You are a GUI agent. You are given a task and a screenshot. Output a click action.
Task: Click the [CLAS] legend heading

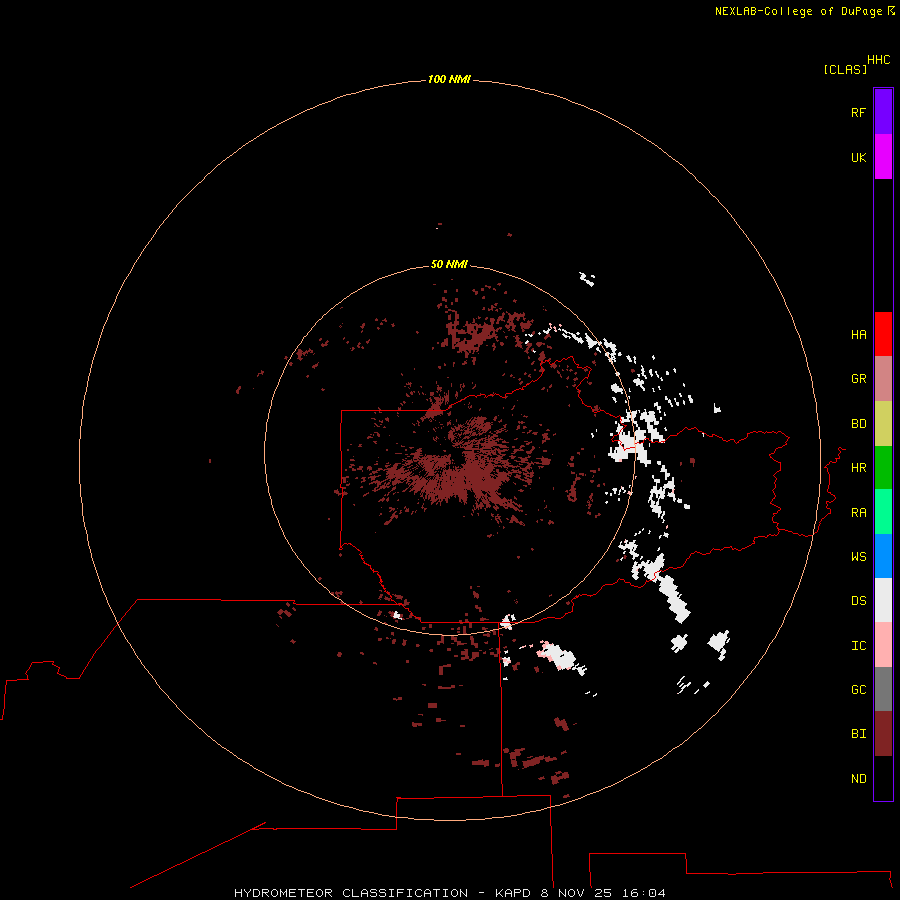click(845, 69)
